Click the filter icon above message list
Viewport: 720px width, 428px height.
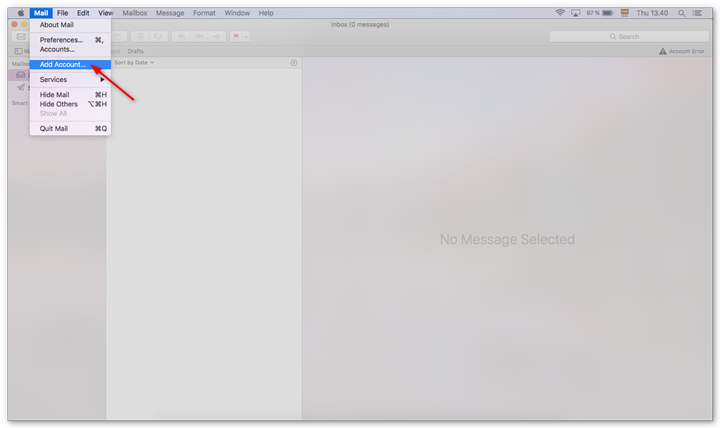pos(293,62)
